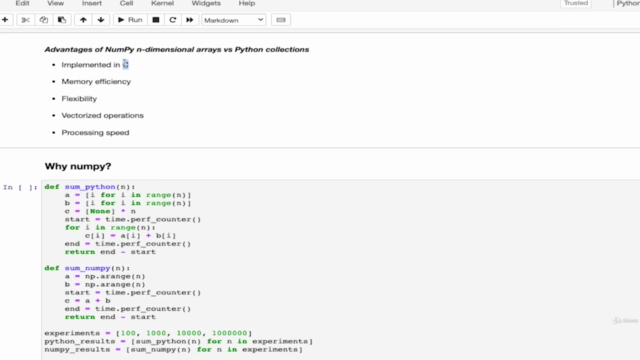Click the Advantages of NumPy heading
The image size is (640, 360).
click(x=177, y=49)
